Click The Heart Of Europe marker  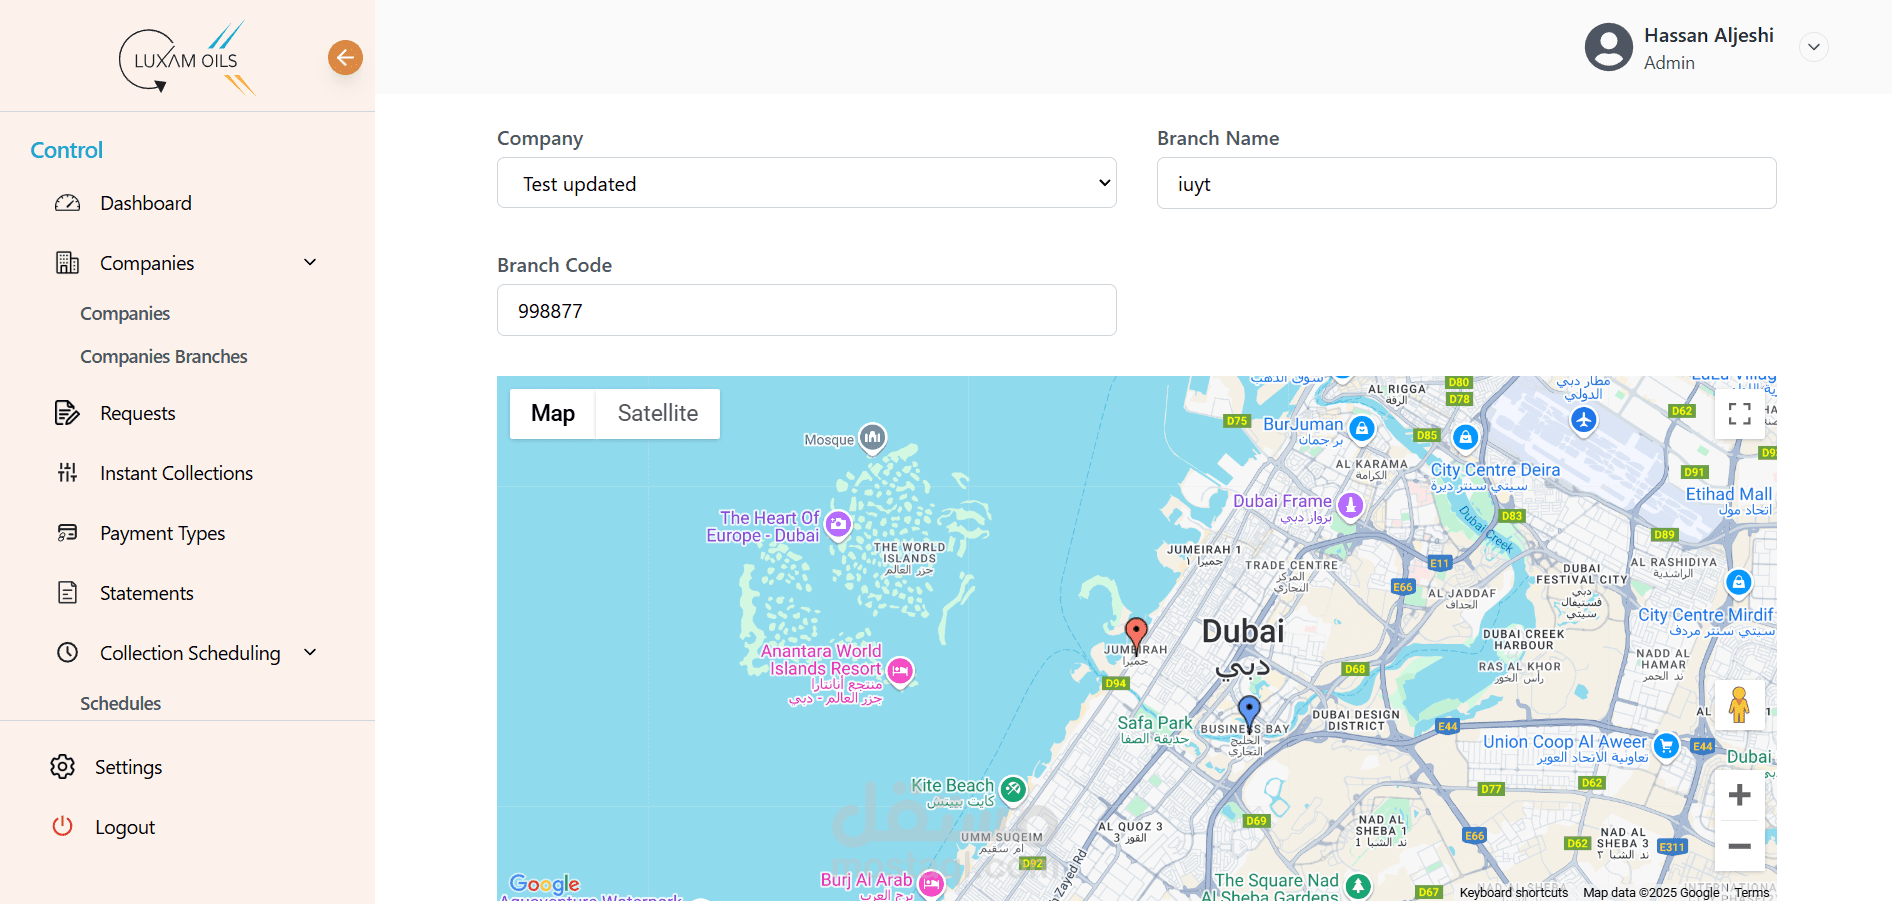[838, 524]
